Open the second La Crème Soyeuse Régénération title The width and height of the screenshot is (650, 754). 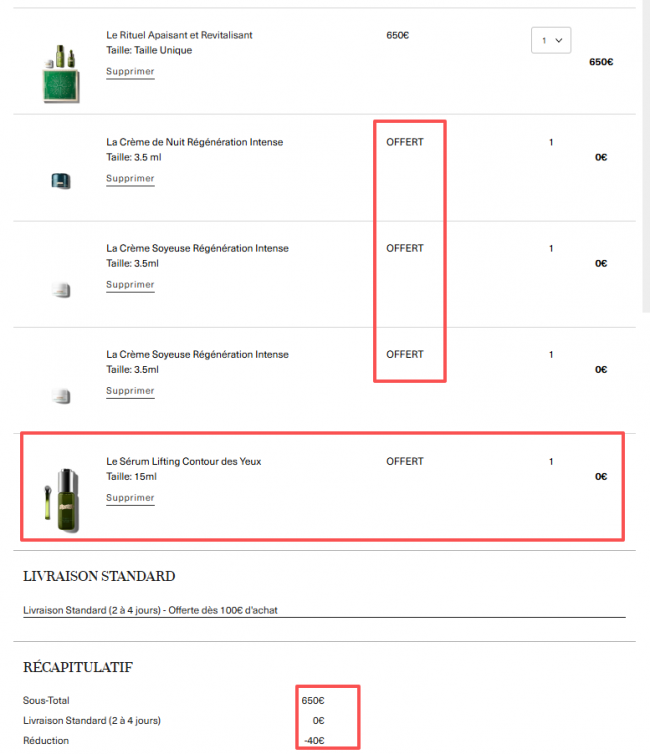pos(197,354)
